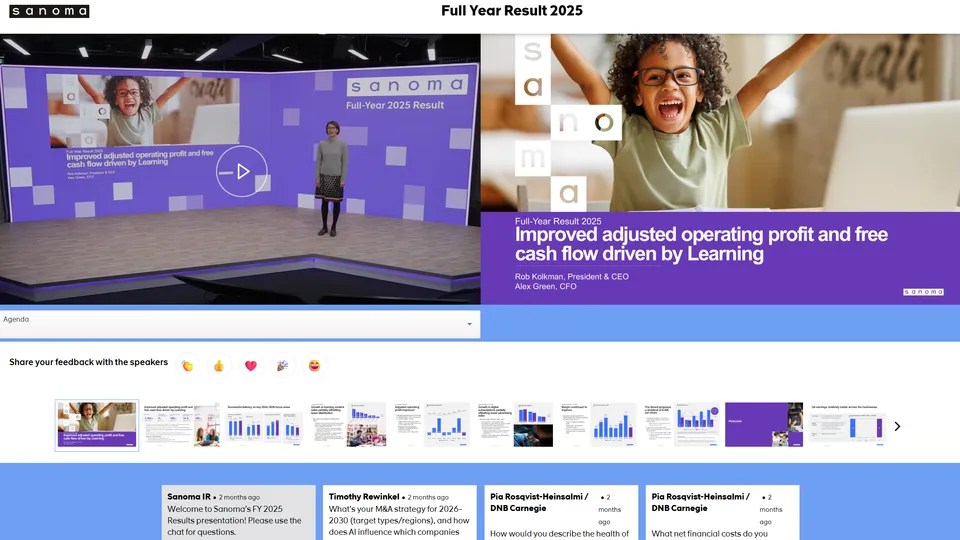Select the second slide thumbnail with key figures
Viewport: 960px width, 540px height.
pos(181,425)
